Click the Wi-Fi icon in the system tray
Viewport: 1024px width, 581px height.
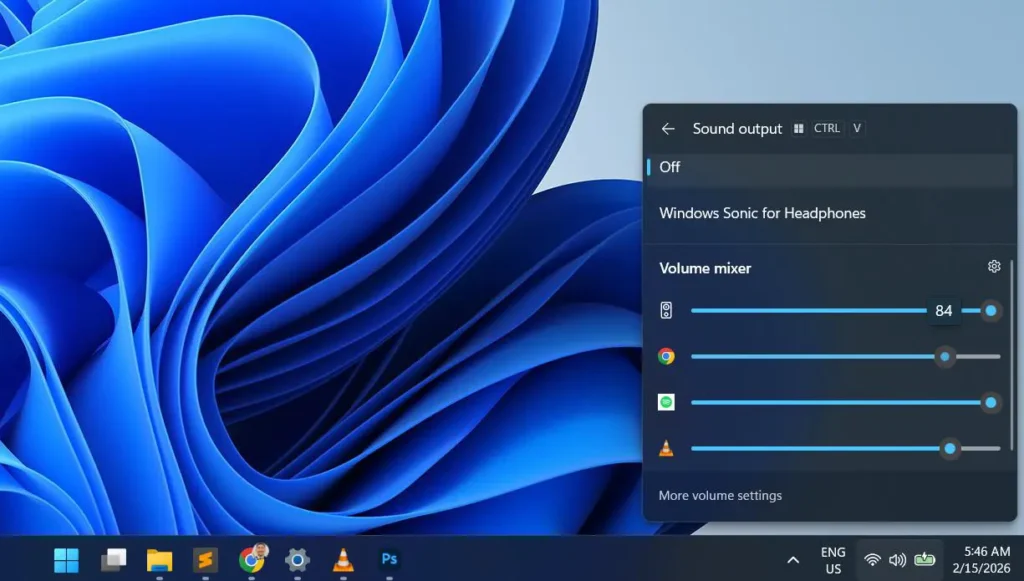point(873,560)
